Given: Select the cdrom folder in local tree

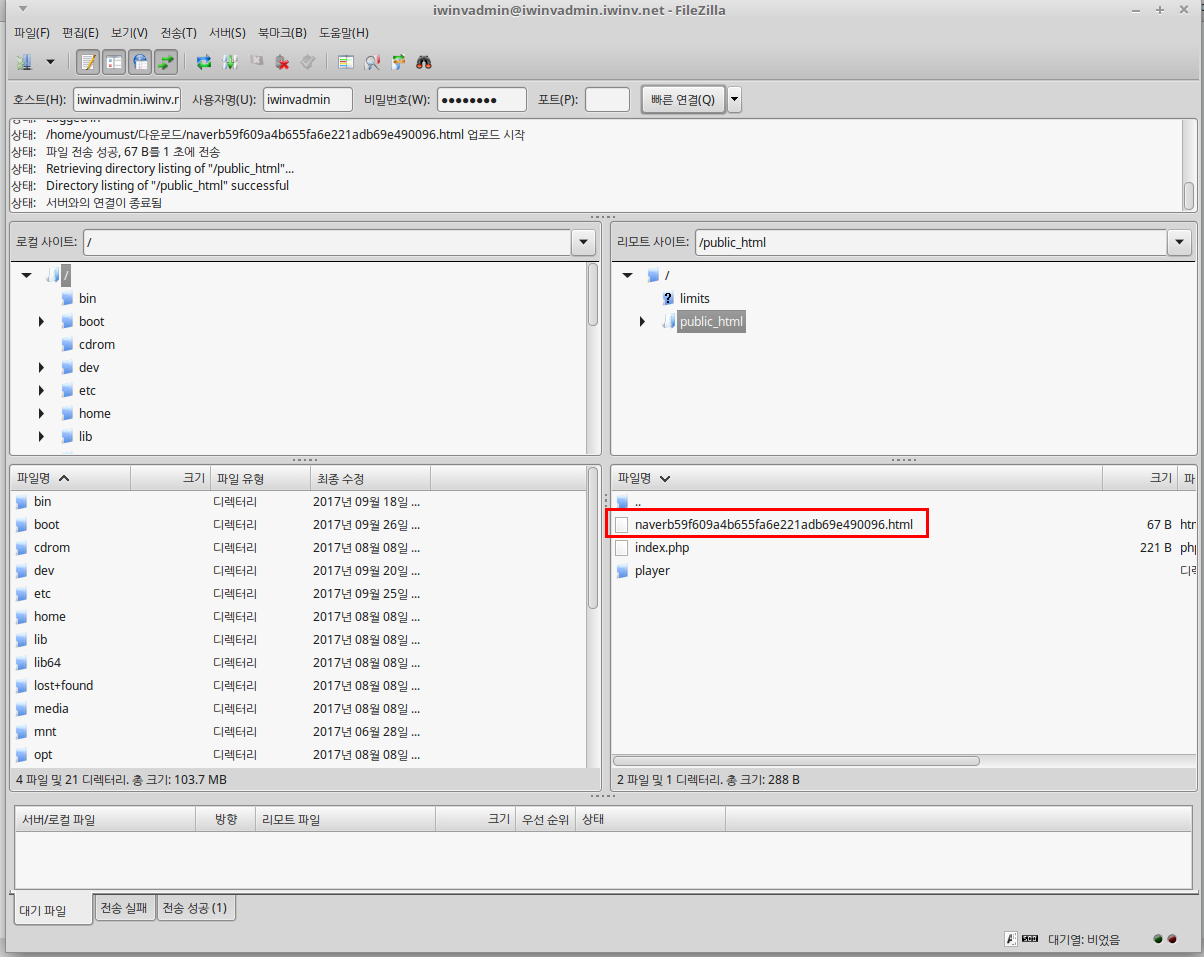Looking at the screenshot, I should [97, 345].
